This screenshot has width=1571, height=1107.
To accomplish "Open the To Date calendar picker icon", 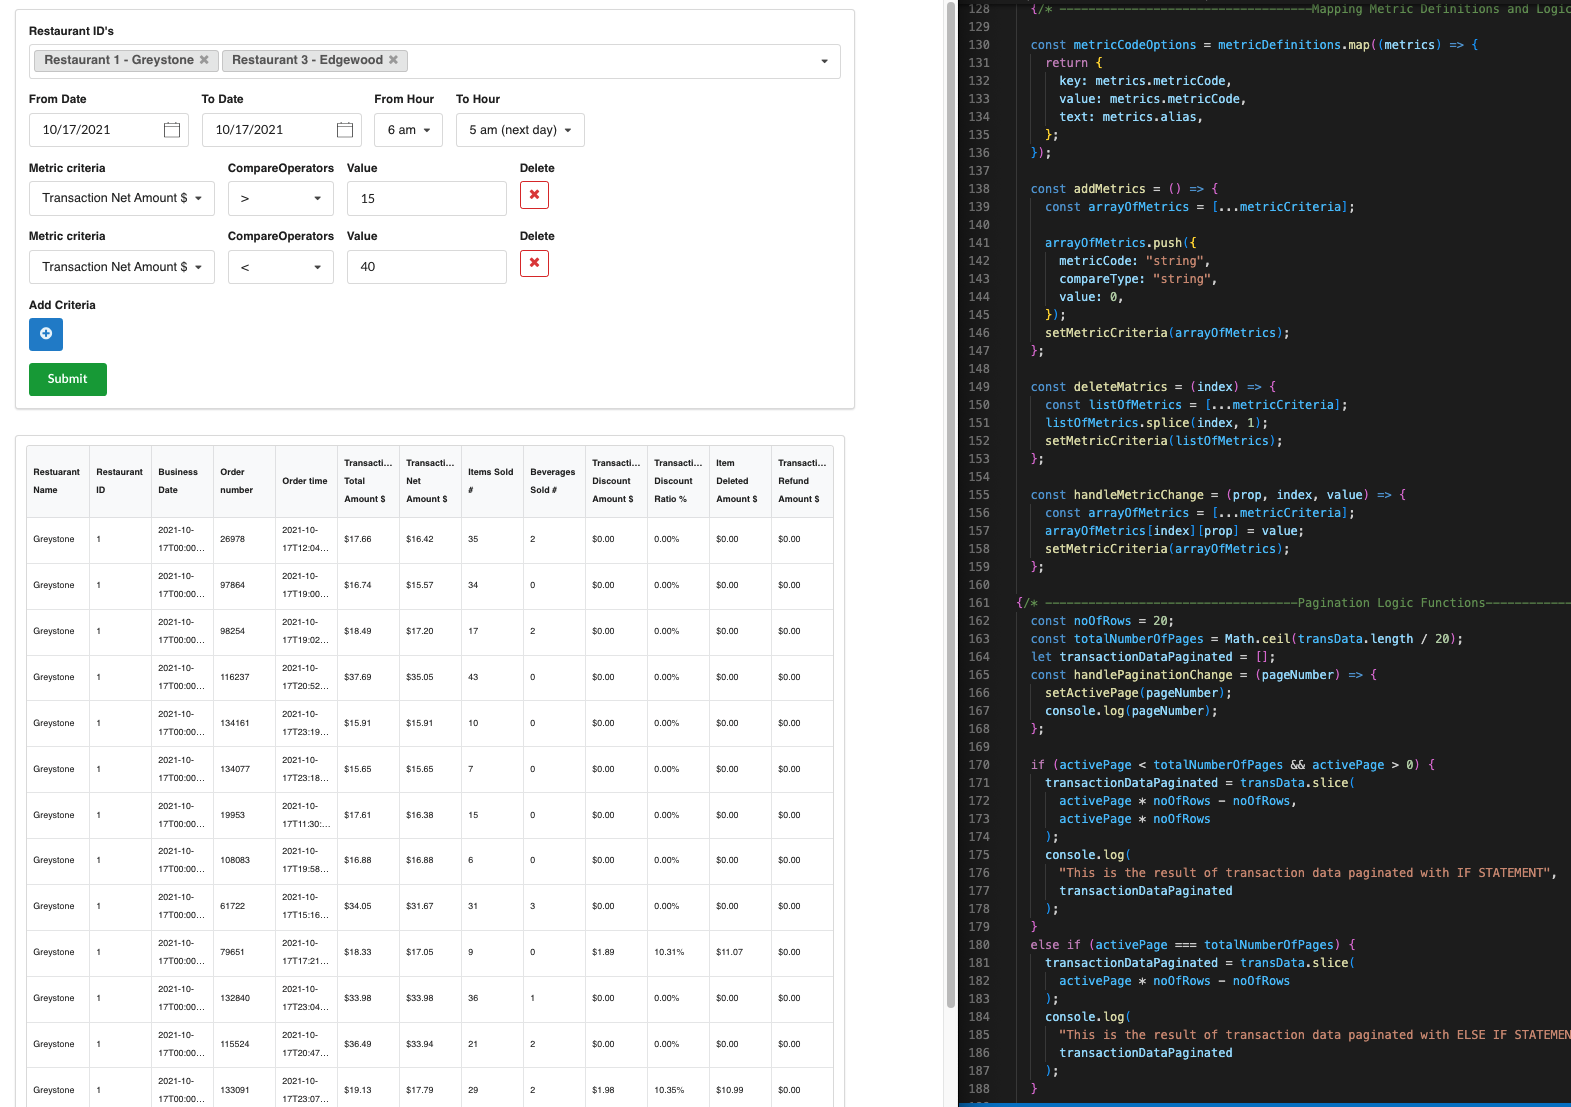I will [345, 130].
